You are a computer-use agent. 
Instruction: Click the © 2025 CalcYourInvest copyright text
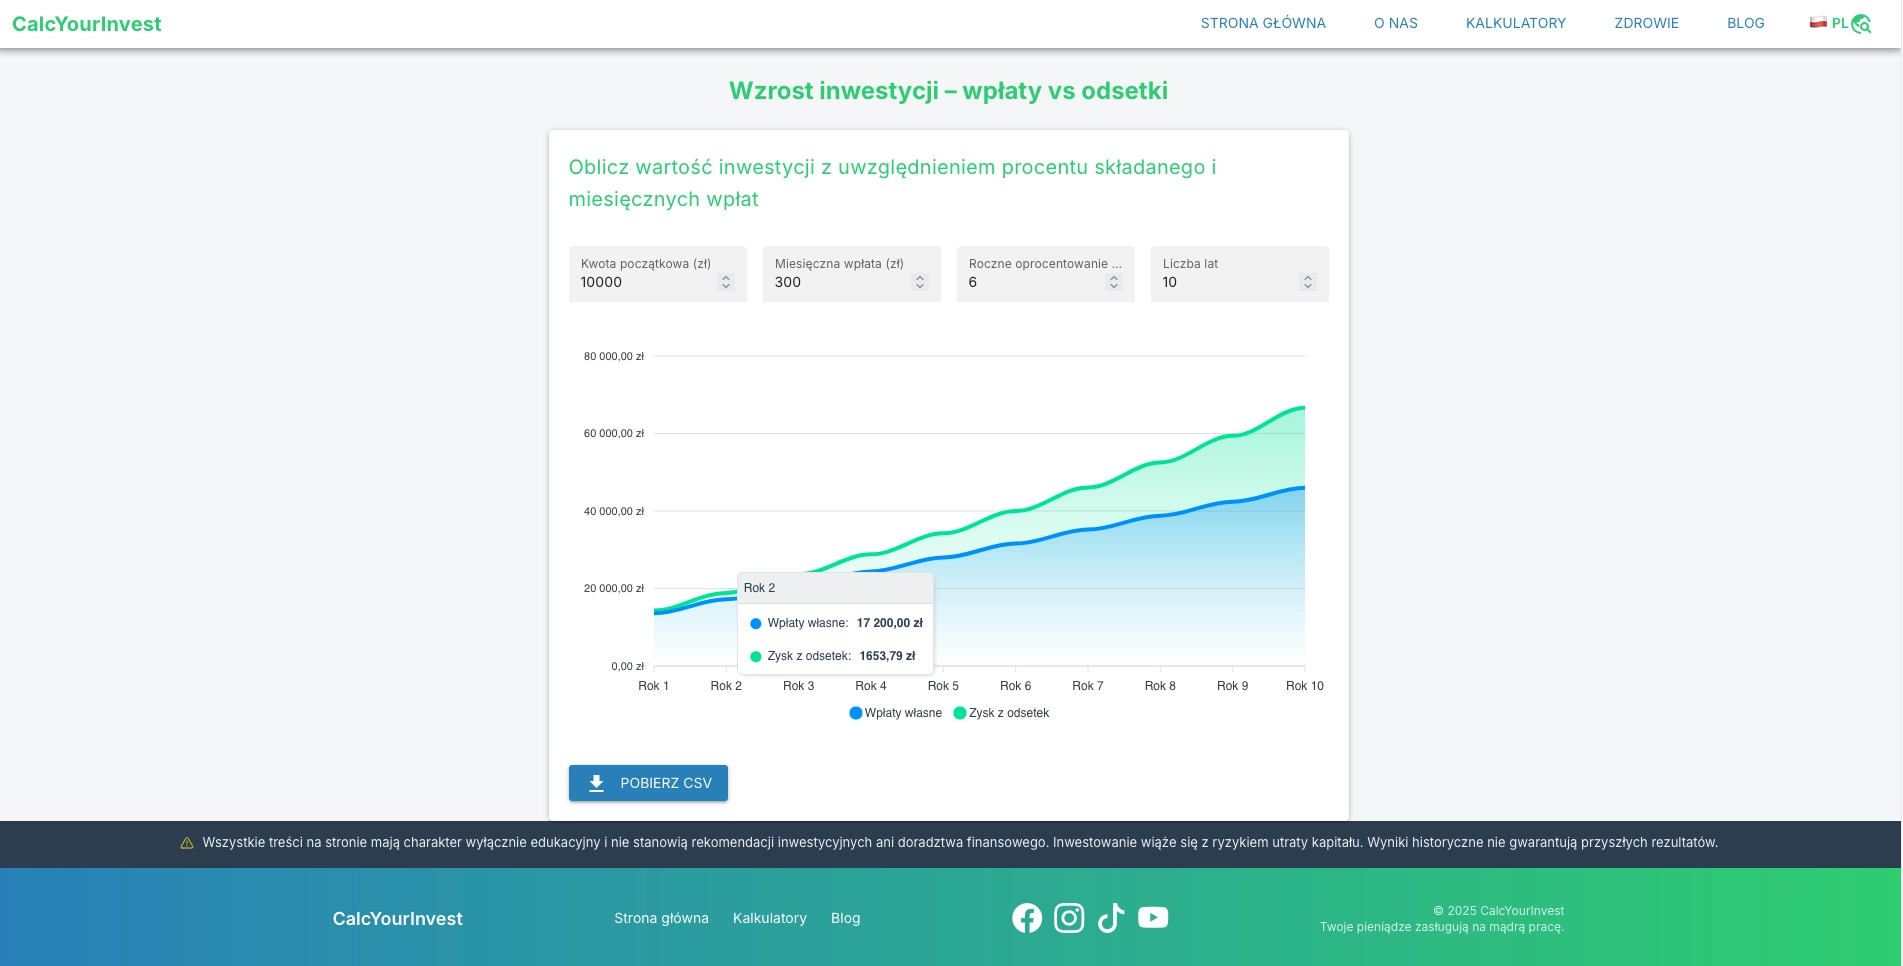pyautogui.click(x=1498, y=911)
